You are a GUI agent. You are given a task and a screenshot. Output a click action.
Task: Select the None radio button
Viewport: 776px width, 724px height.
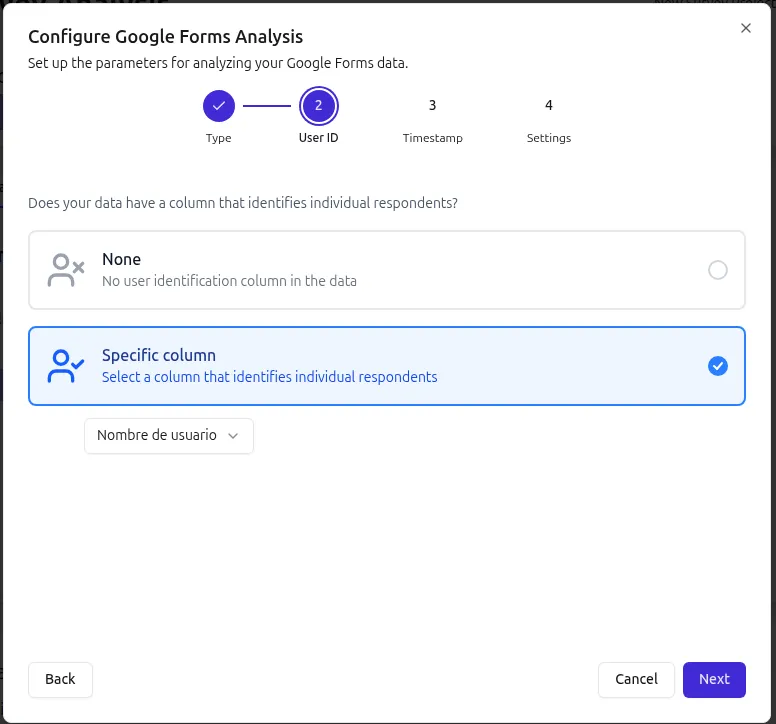pos(717,270)
